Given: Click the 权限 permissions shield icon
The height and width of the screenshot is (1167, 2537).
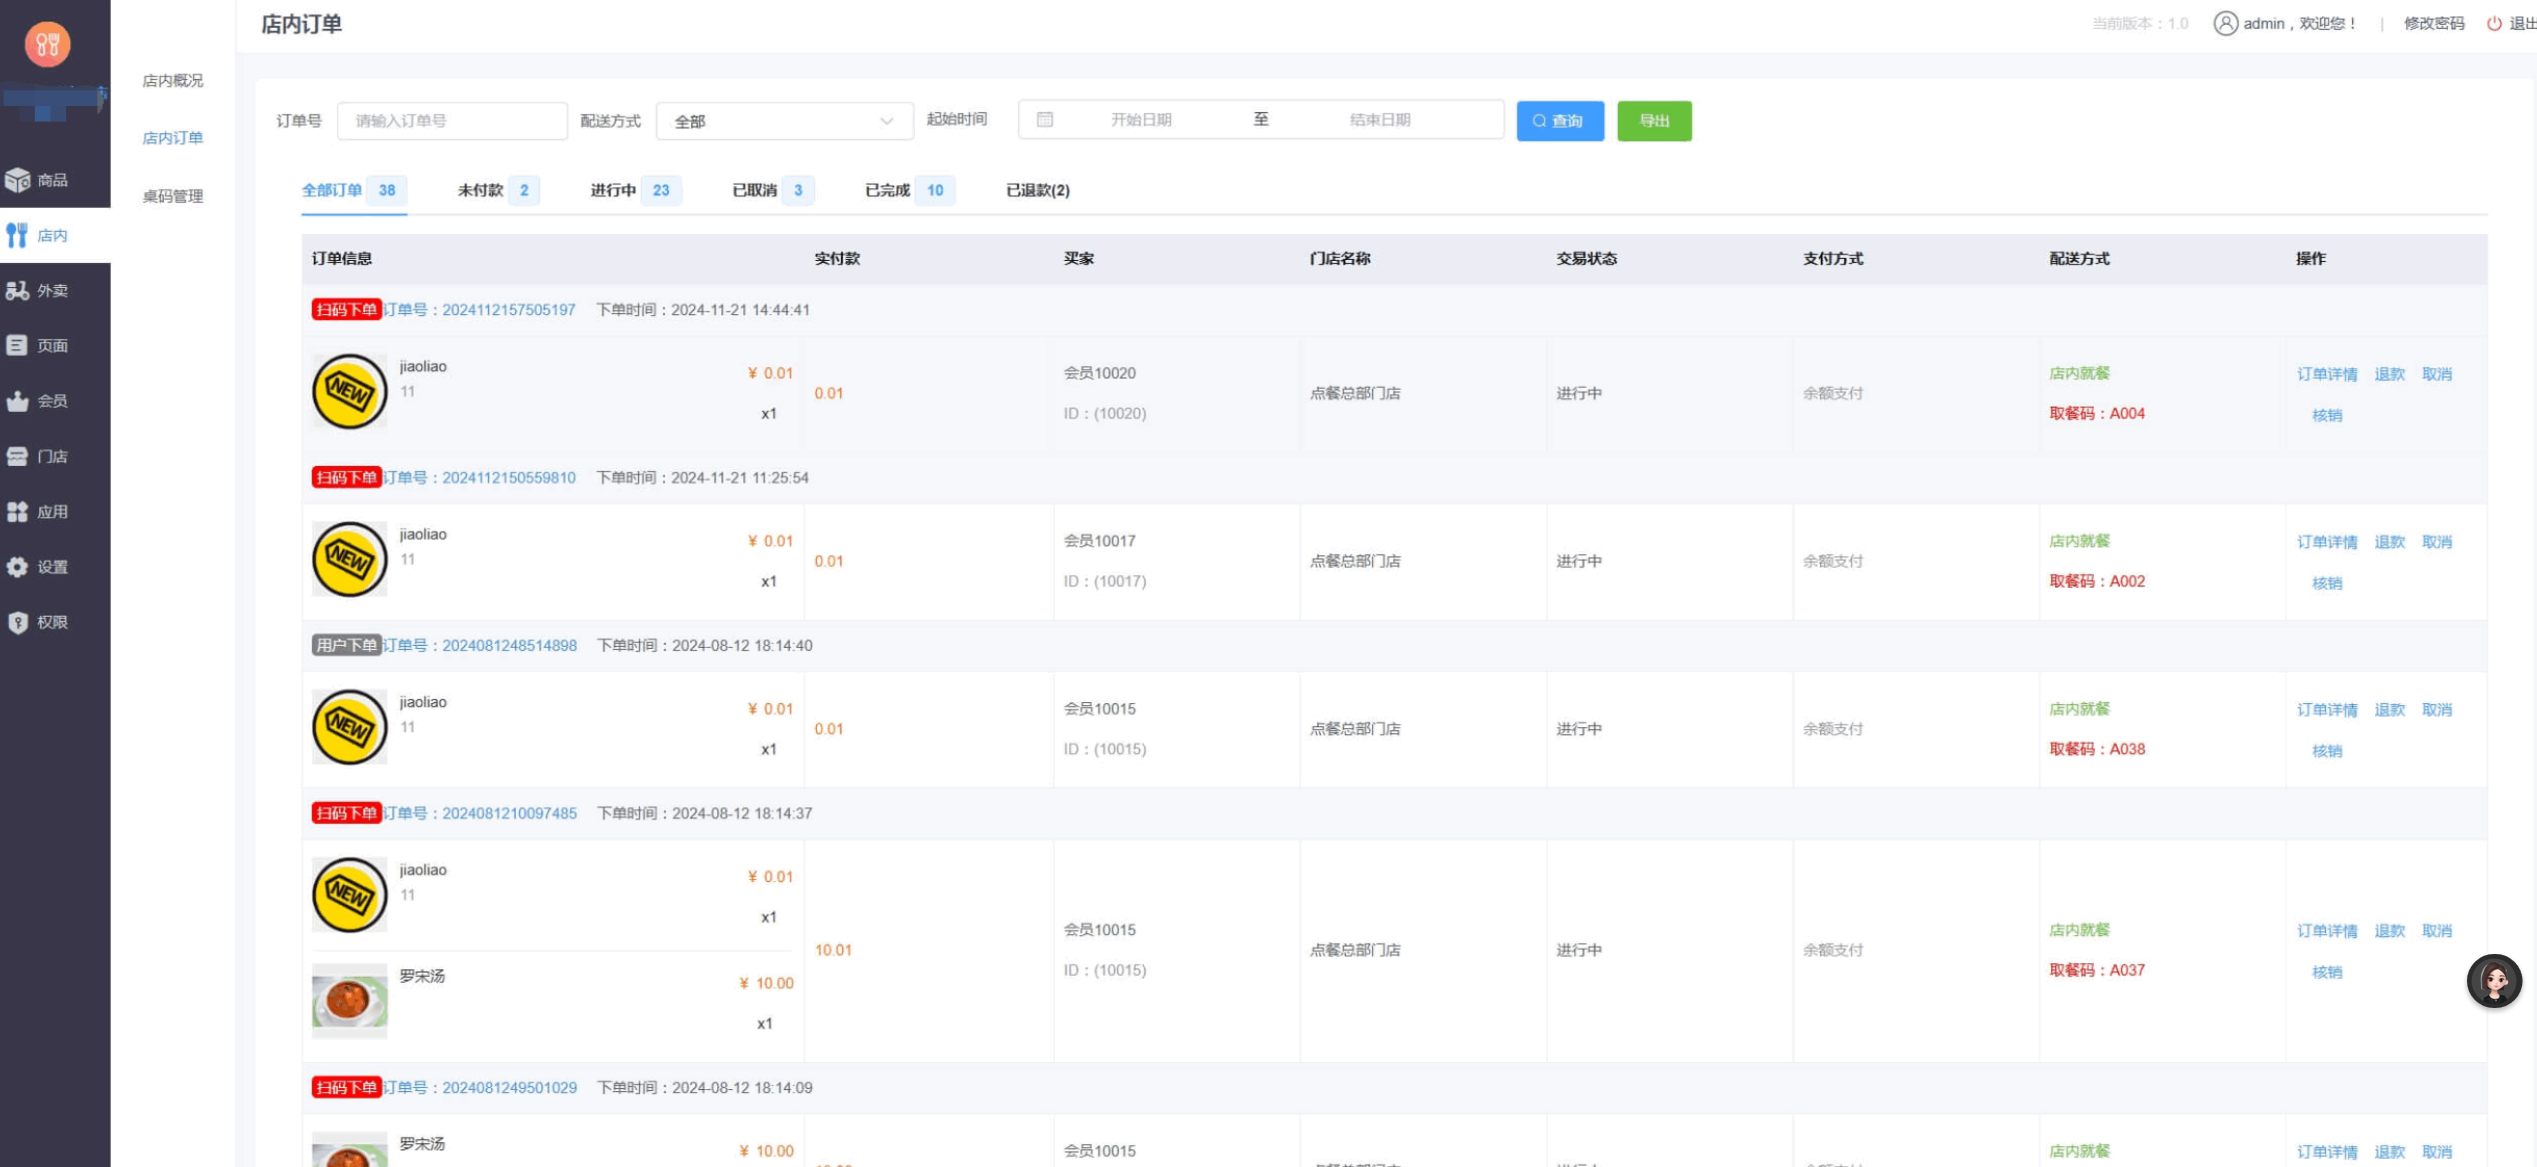Looking at the screenshot, I should coord(18,622).
